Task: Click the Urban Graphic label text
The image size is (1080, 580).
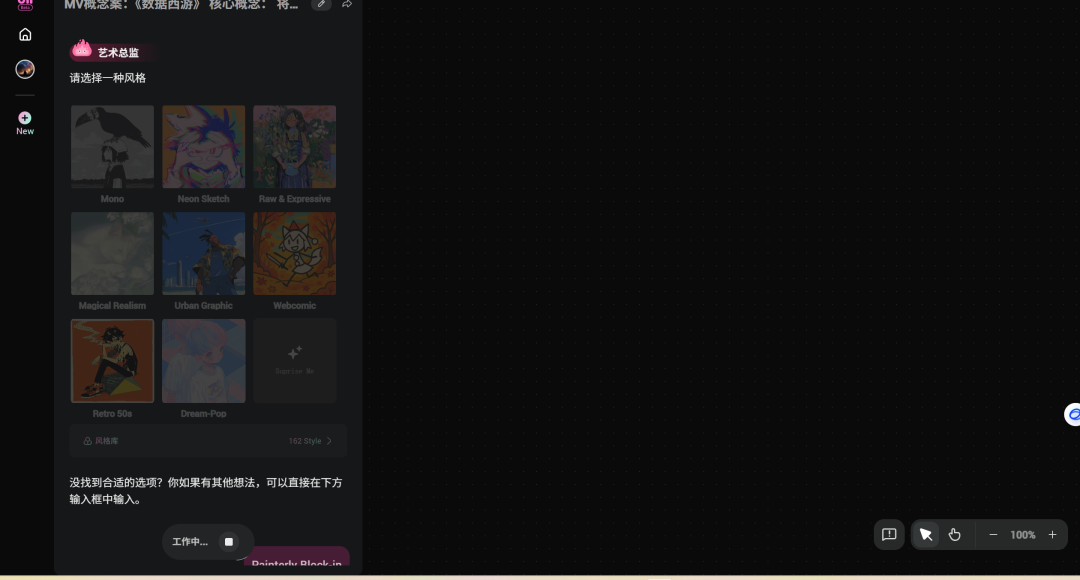Action: [203, 306]
